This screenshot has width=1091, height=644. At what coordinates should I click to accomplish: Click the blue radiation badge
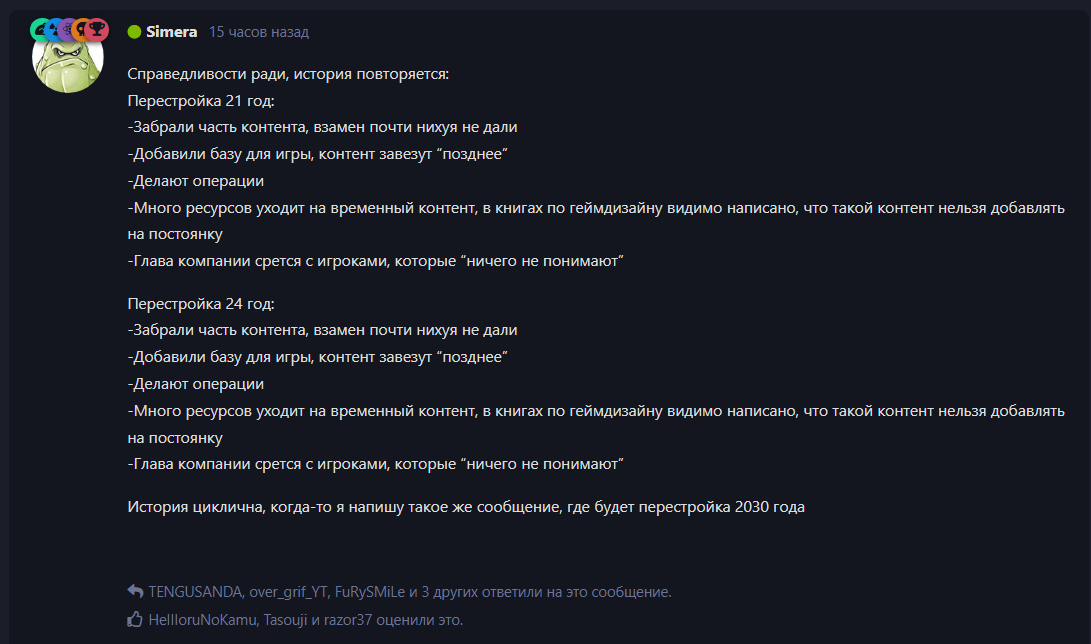click(x=54, y=29)
